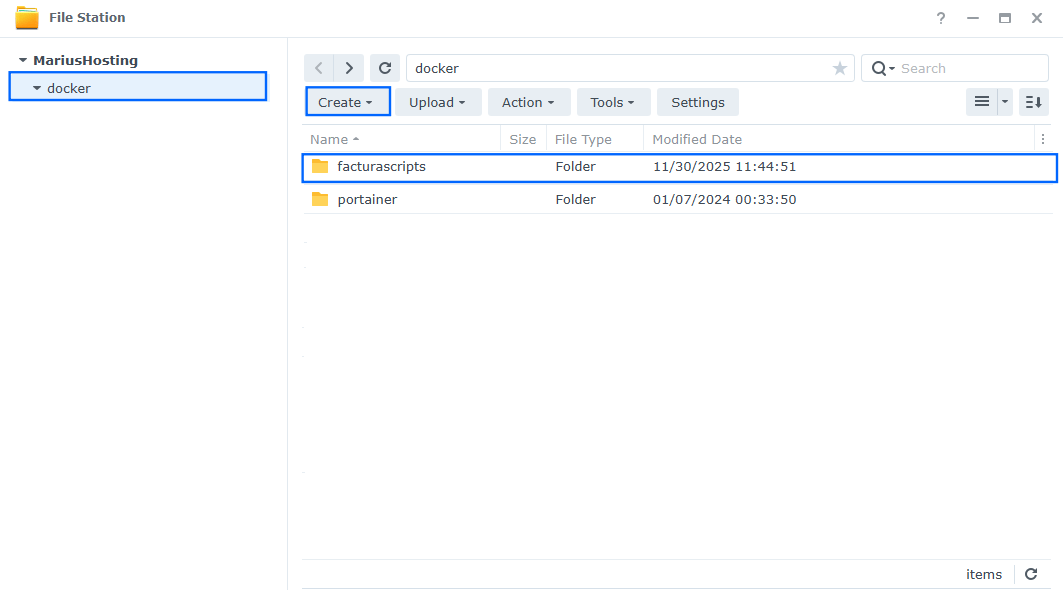This screenshot has height=590, width=1063.
Task: Click the forward navigation arrow button
Action: (x=348, y=67)
